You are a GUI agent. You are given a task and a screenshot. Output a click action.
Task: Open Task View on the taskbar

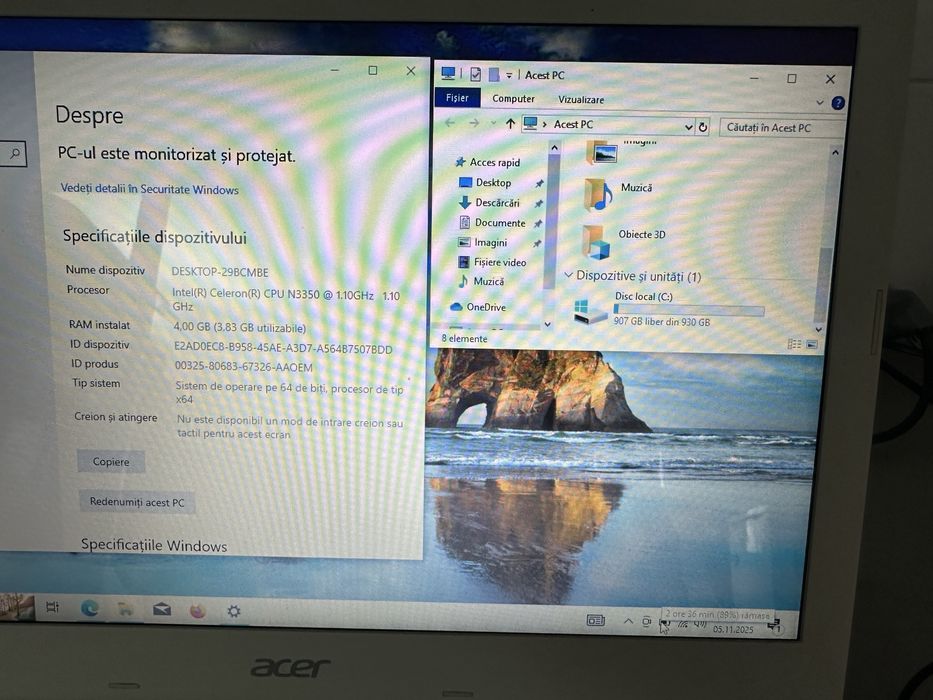(52, 607)
